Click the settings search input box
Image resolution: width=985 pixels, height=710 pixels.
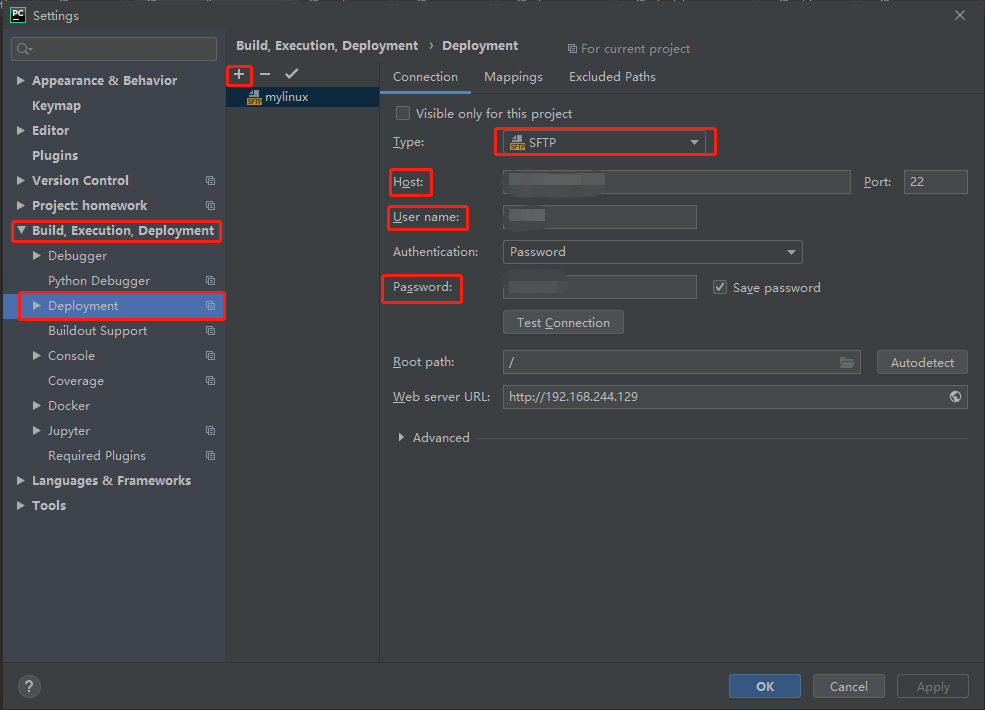point(114,49)
